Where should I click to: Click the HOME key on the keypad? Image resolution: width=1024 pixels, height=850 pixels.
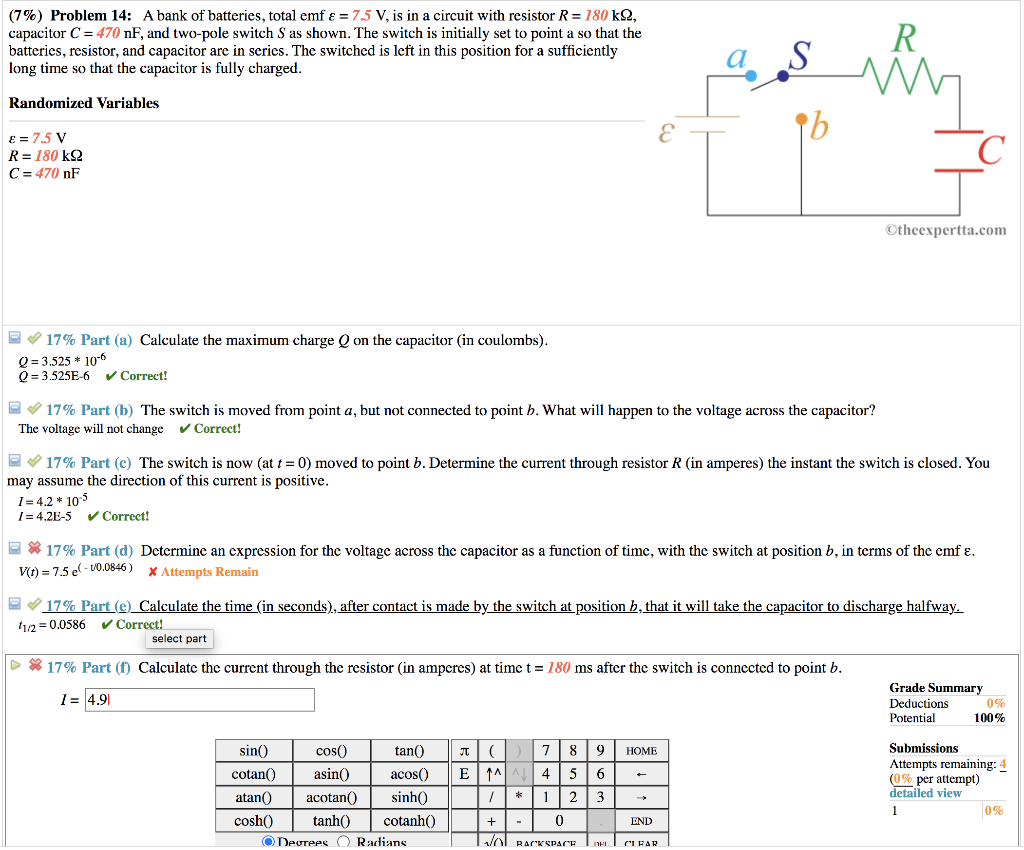click(x=641, y=750)
